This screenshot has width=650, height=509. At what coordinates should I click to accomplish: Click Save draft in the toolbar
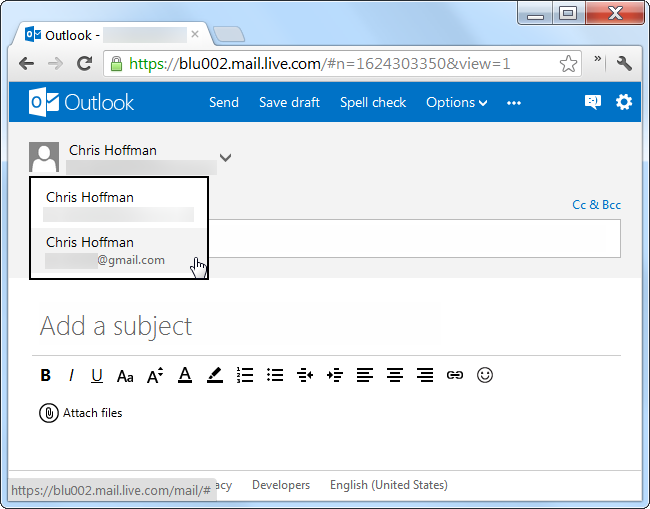tap(289, 102)
